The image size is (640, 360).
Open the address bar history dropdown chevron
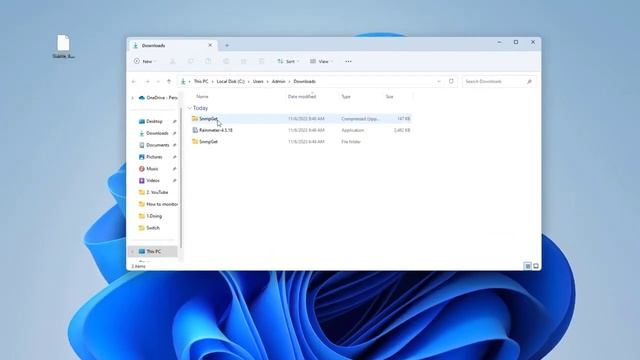point(439,82)
